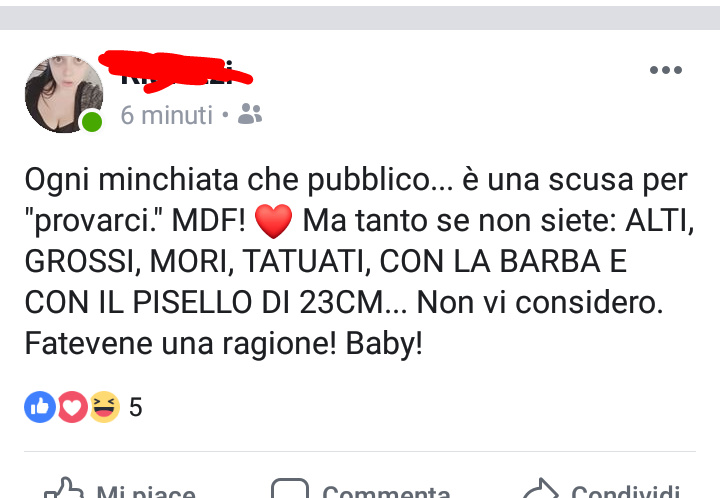
Task: Select the 'Condividi' share label
Action: tap(625, 491)
